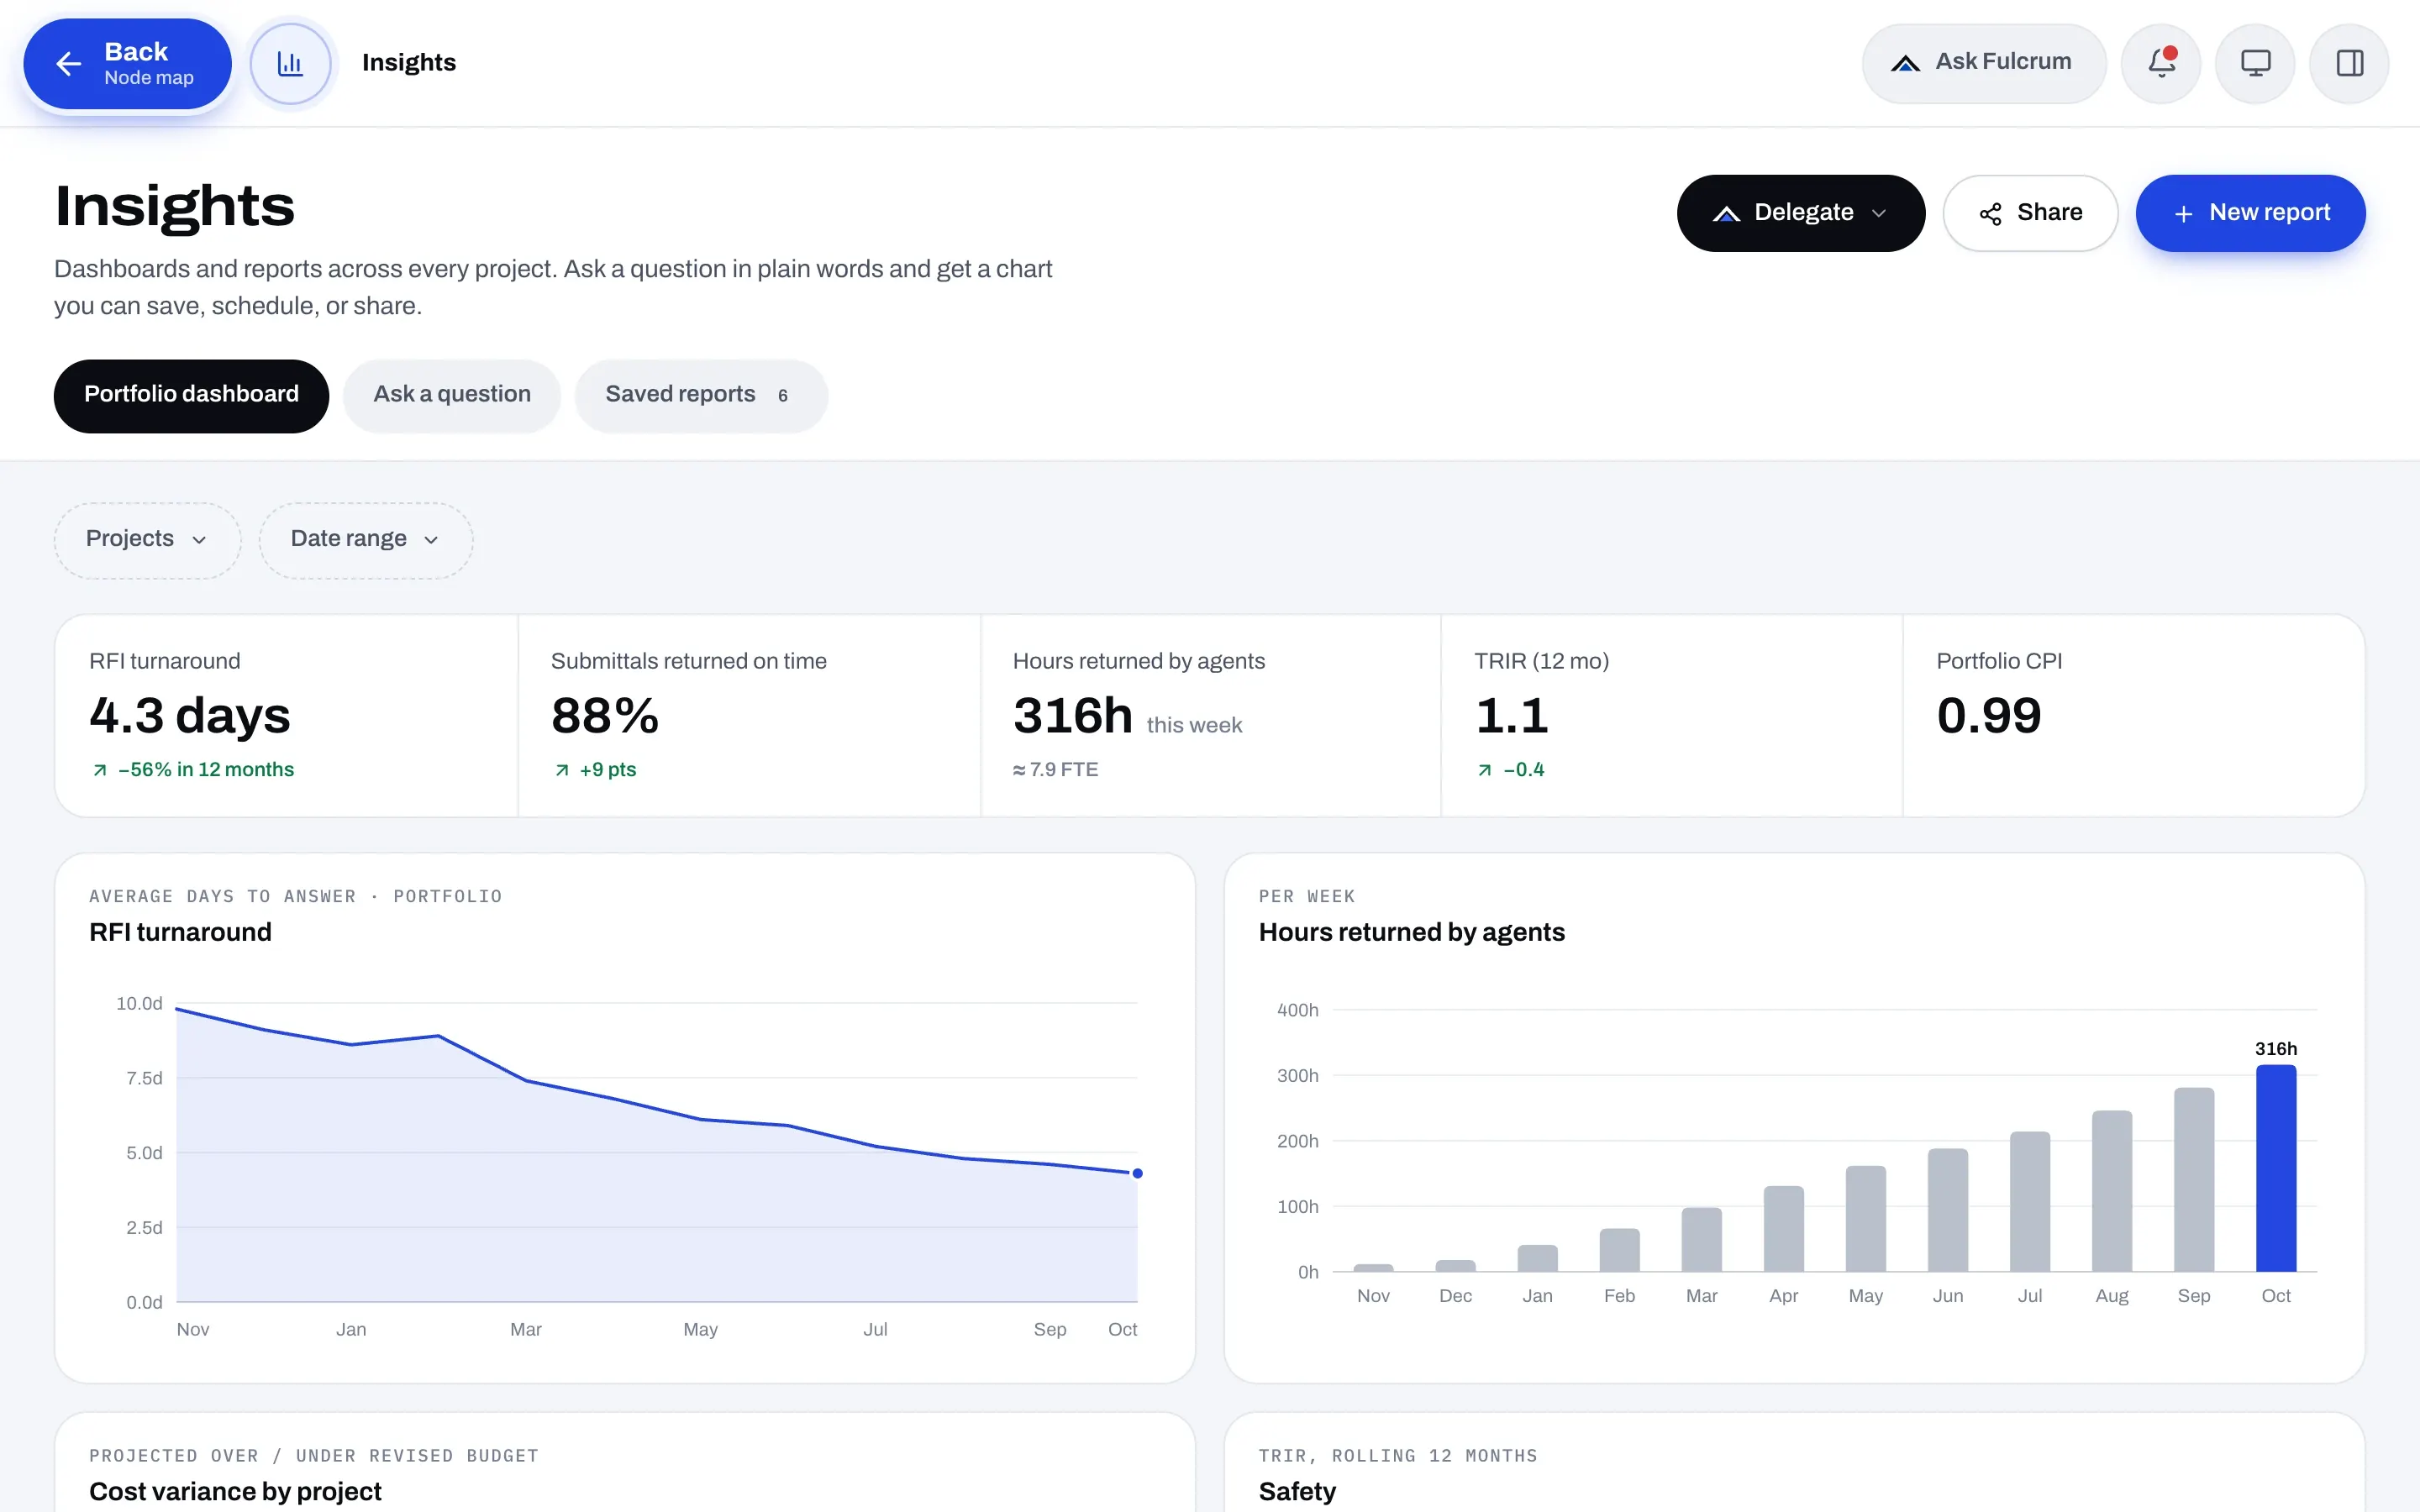
Task: Switch to Ask a question tab
Action: click(452, 395)
